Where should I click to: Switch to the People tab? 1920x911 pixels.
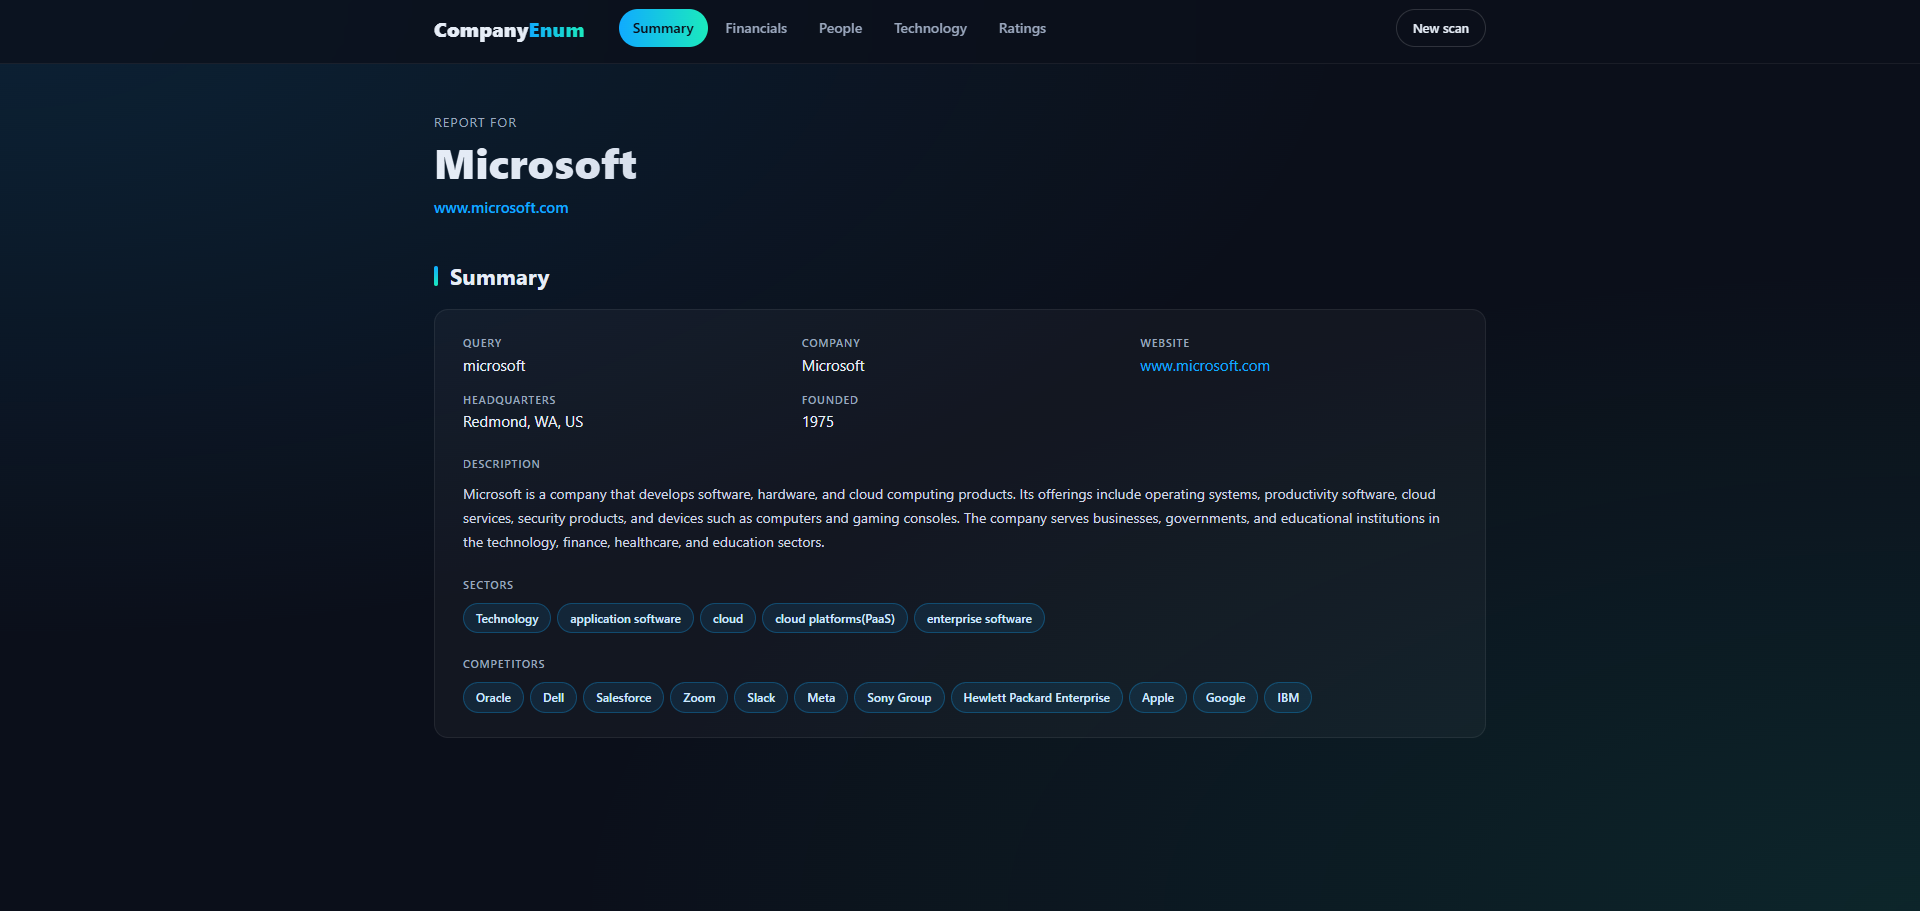pyautogui.click(x=840, y=28)
